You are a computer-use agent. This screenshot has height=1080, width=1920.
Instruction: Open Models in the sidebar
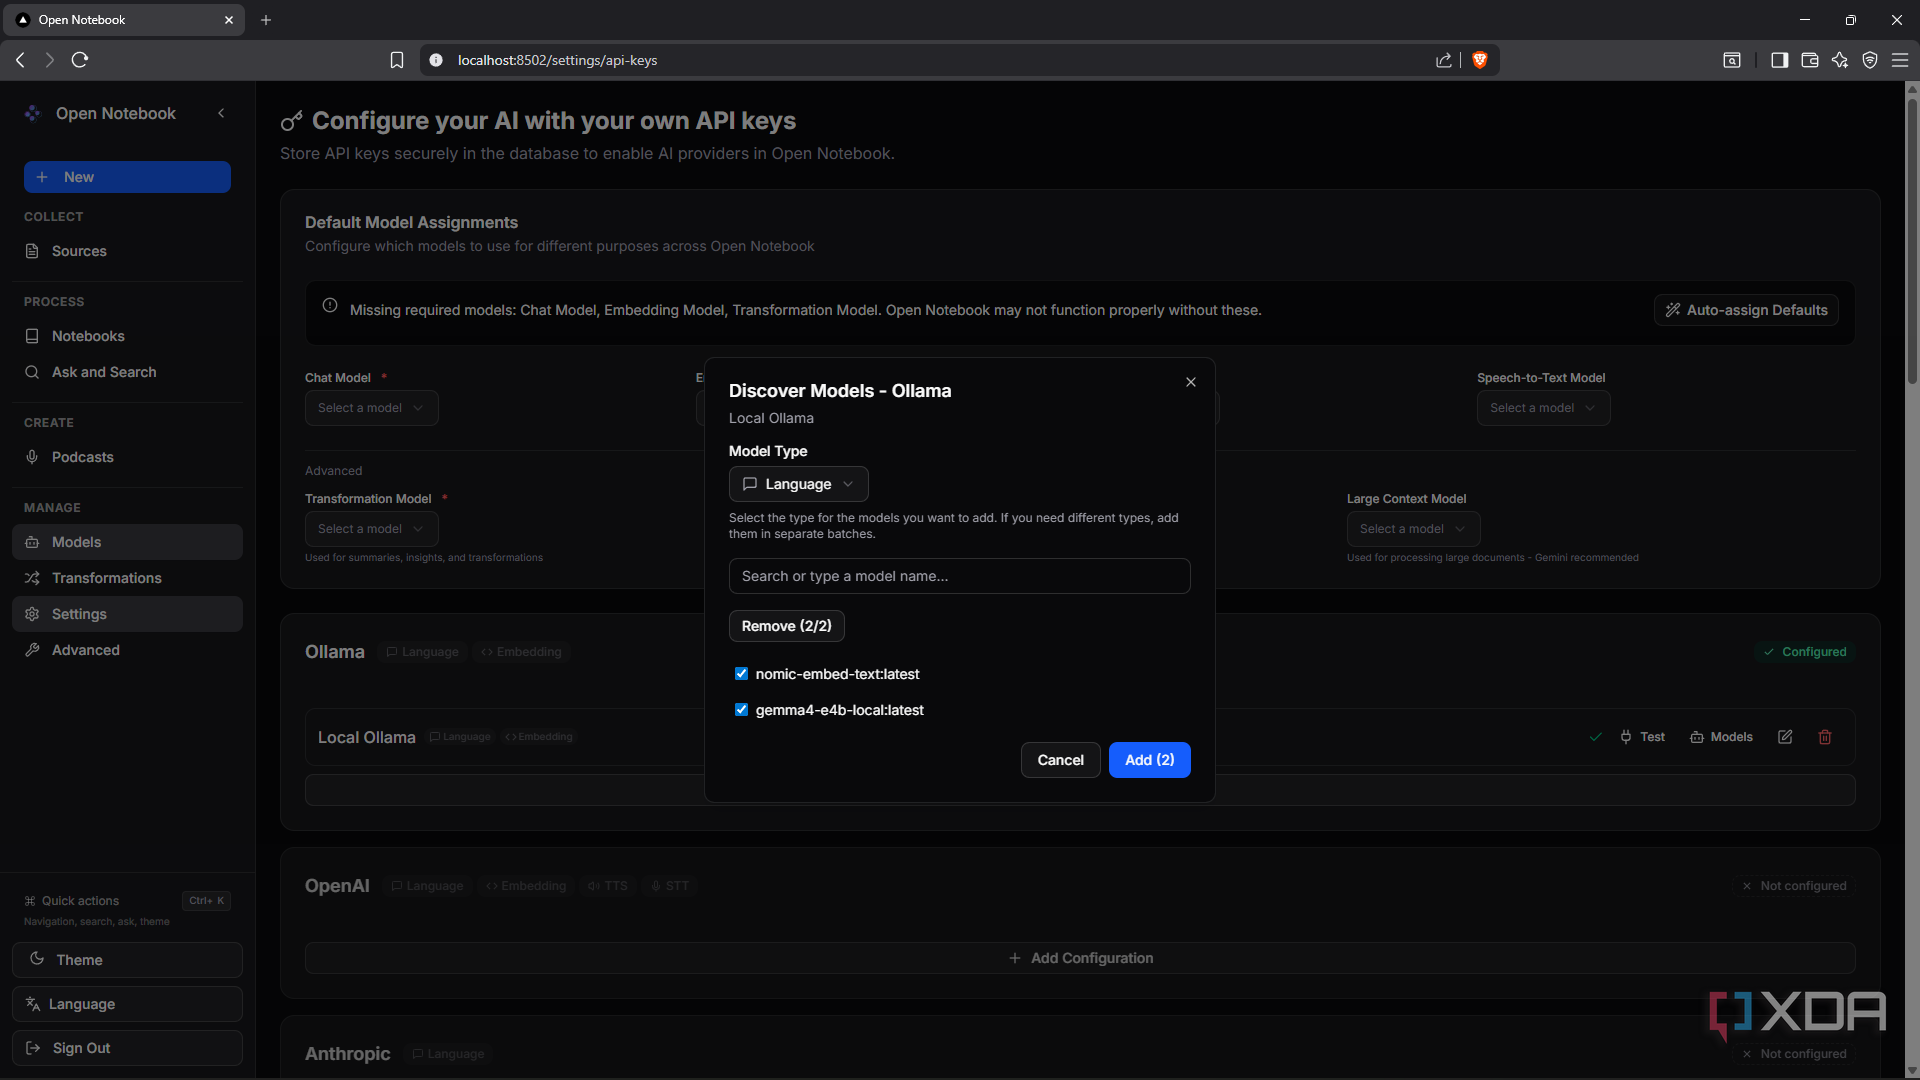[127, 542]
